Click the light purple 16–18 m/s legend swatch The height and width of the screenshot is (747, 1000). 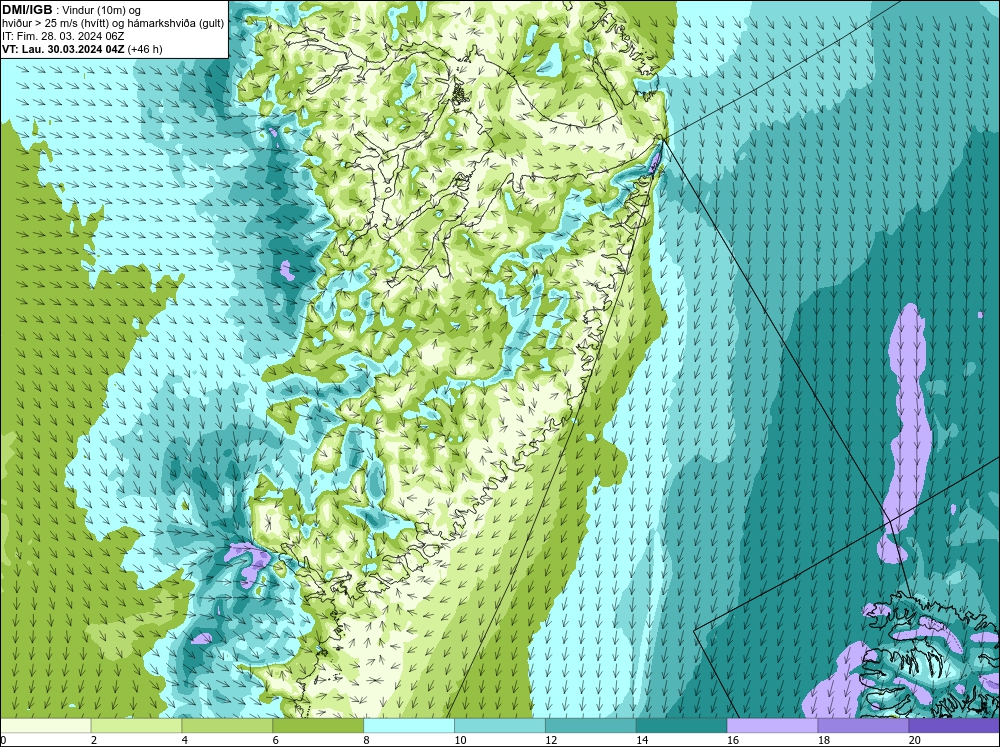(x=772, y=726)
